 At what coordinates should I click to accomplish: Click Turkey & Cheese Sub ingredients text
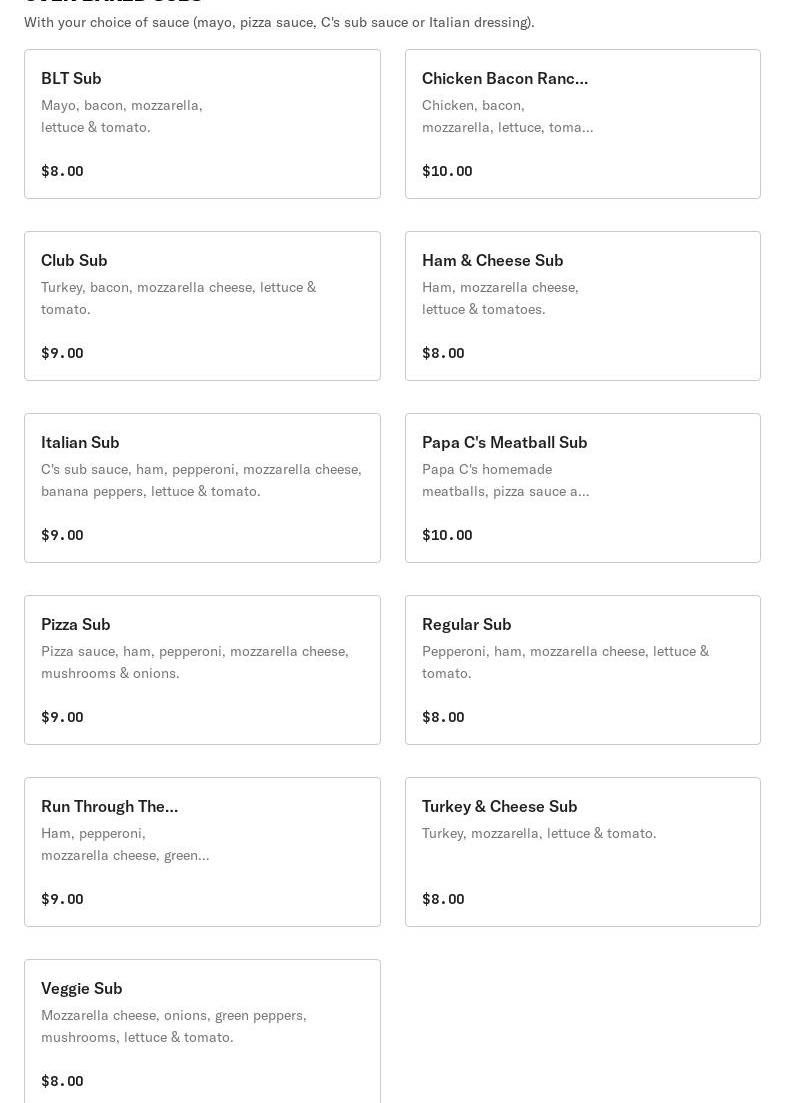[x=539, y=834]
